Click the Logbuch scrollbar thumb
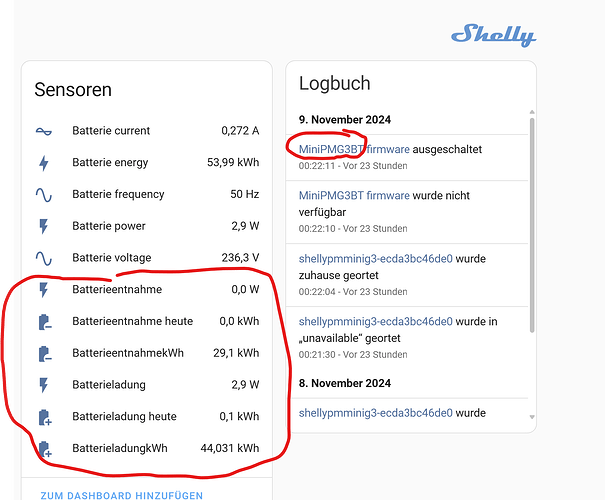Screen dimensions: 605x500 (x=532, y=225)
